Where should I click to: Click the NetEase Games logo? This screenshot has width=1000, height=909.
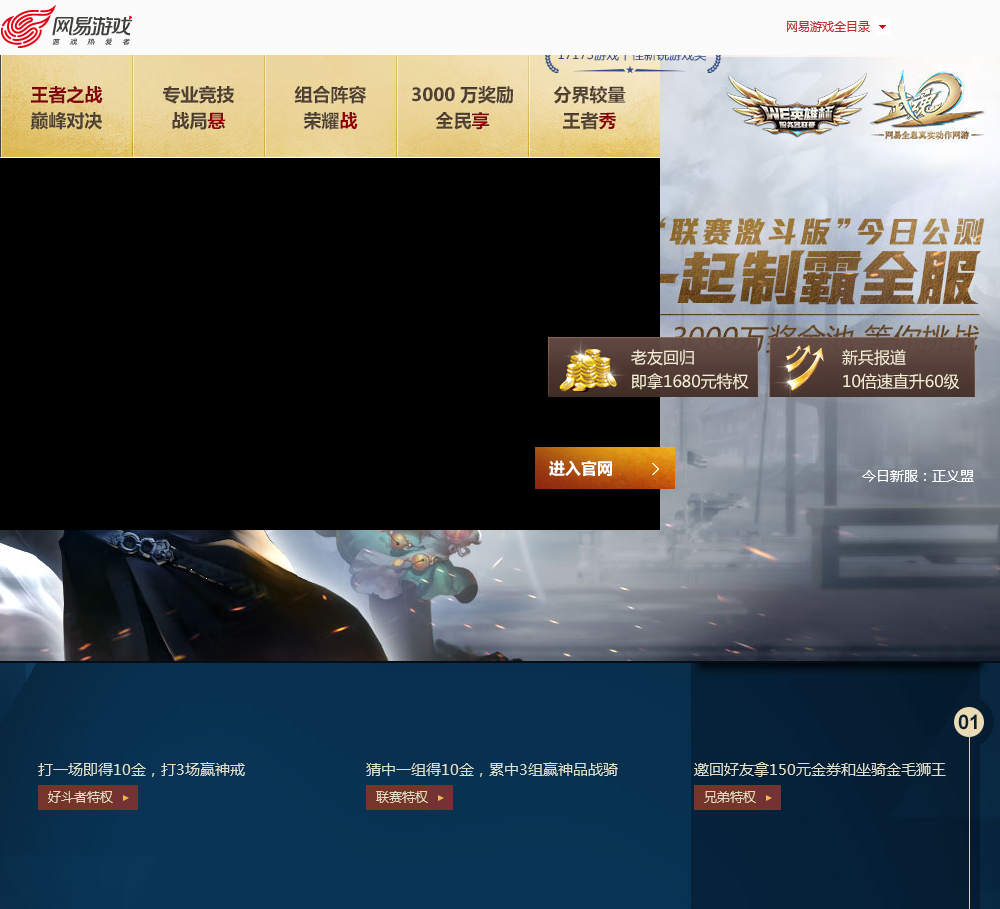tap(66, 26)
